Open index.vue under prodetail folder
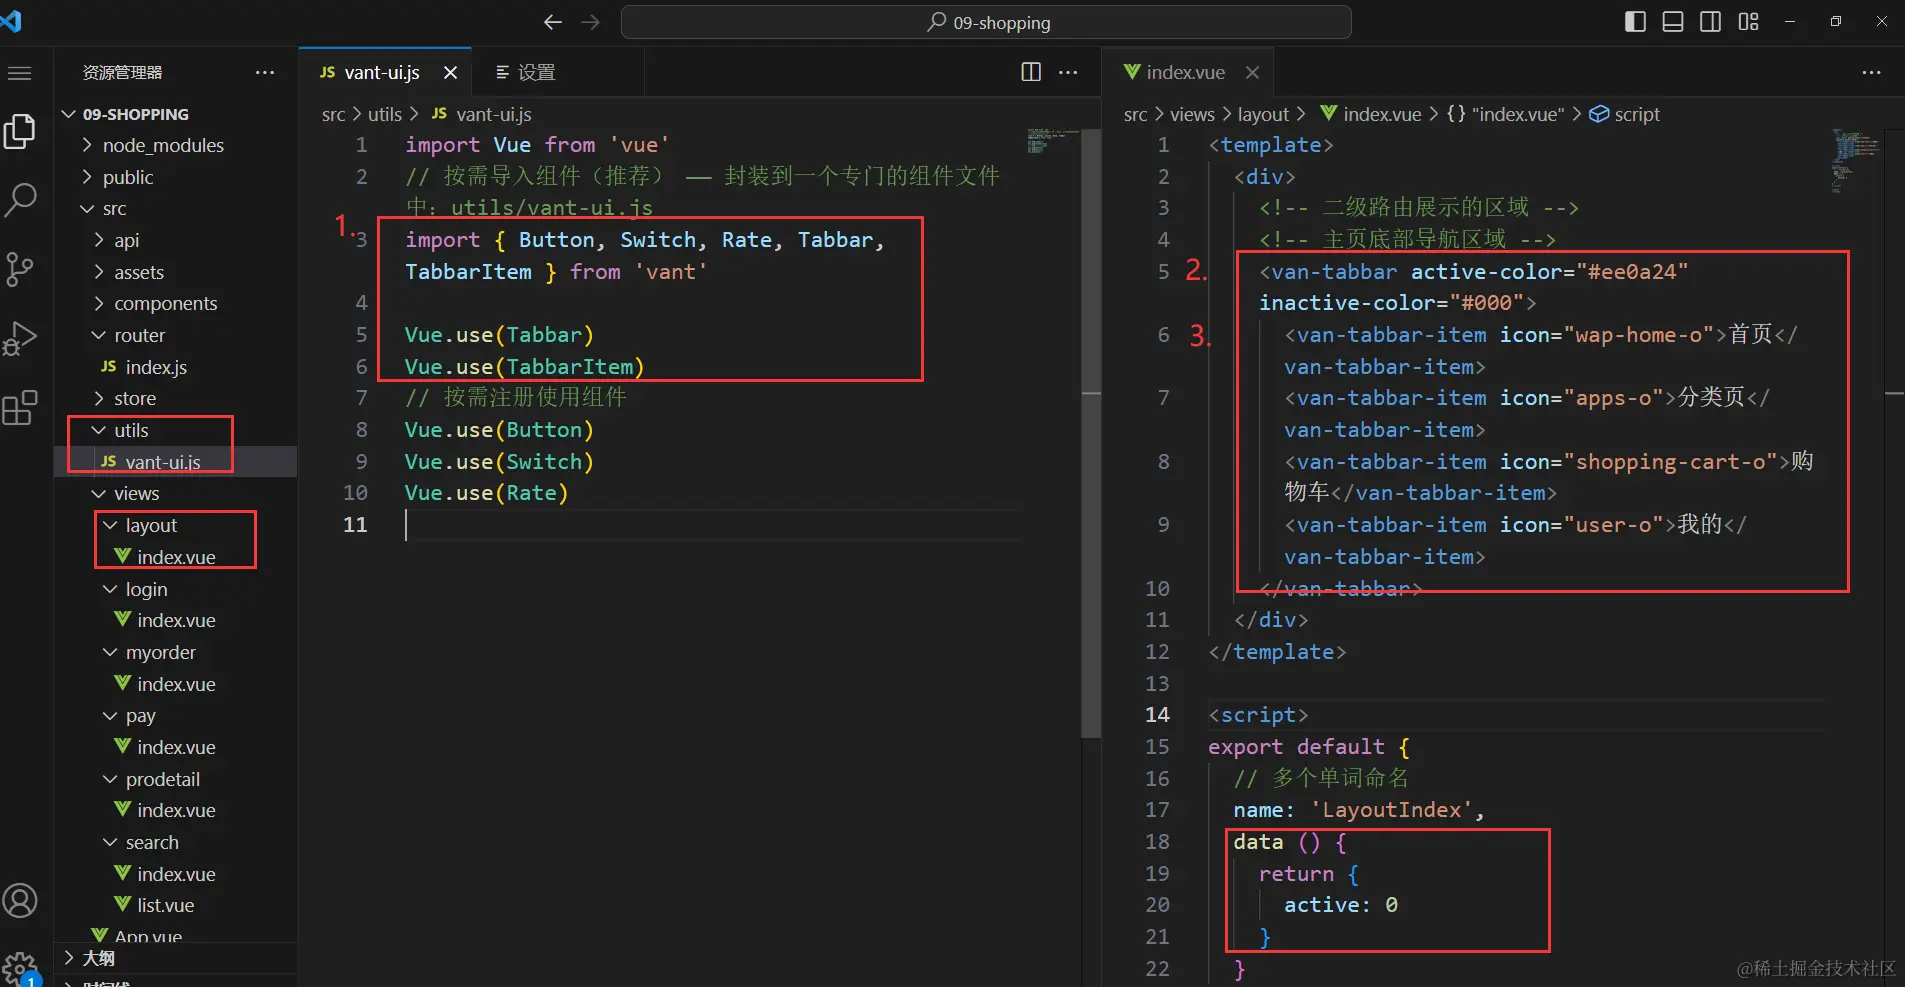This screenshot has height=987, width=1905. click(175, 811)
